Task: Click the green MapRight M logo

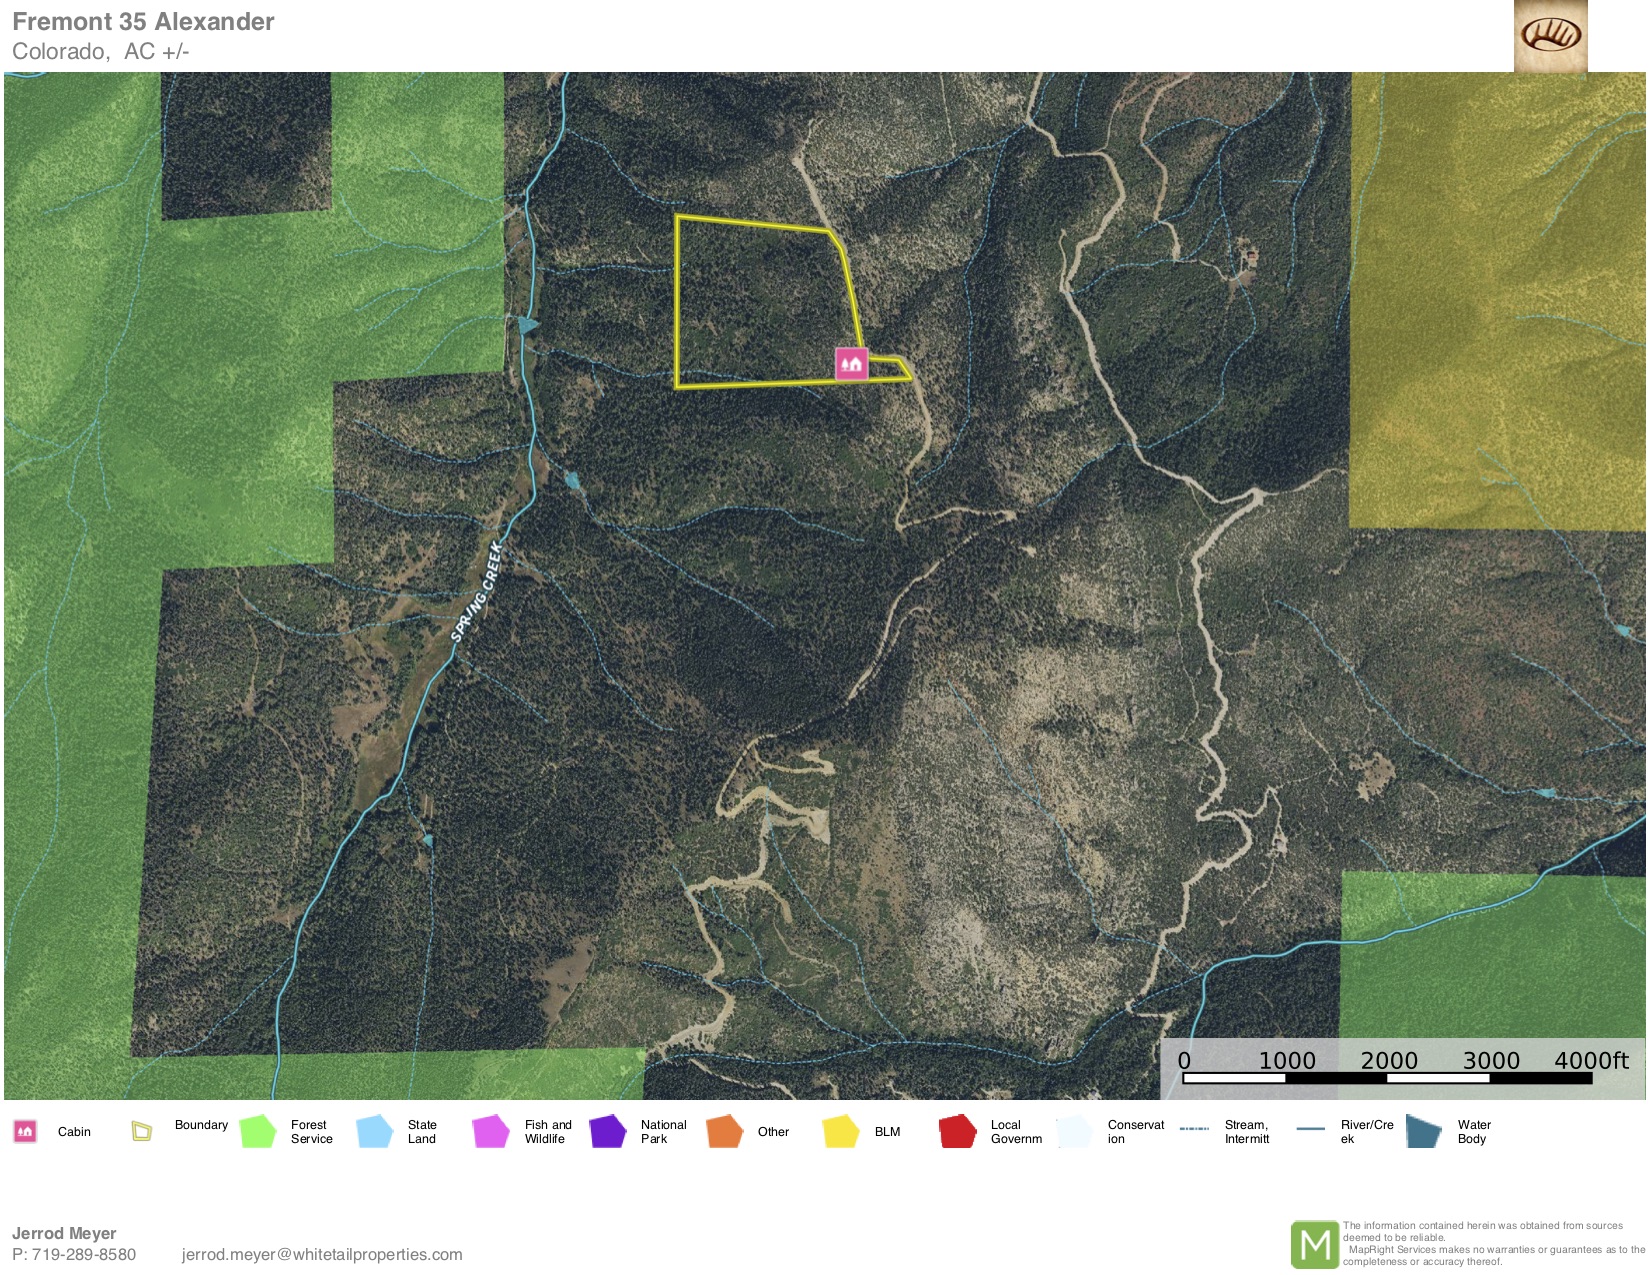Action: 1314,1245
